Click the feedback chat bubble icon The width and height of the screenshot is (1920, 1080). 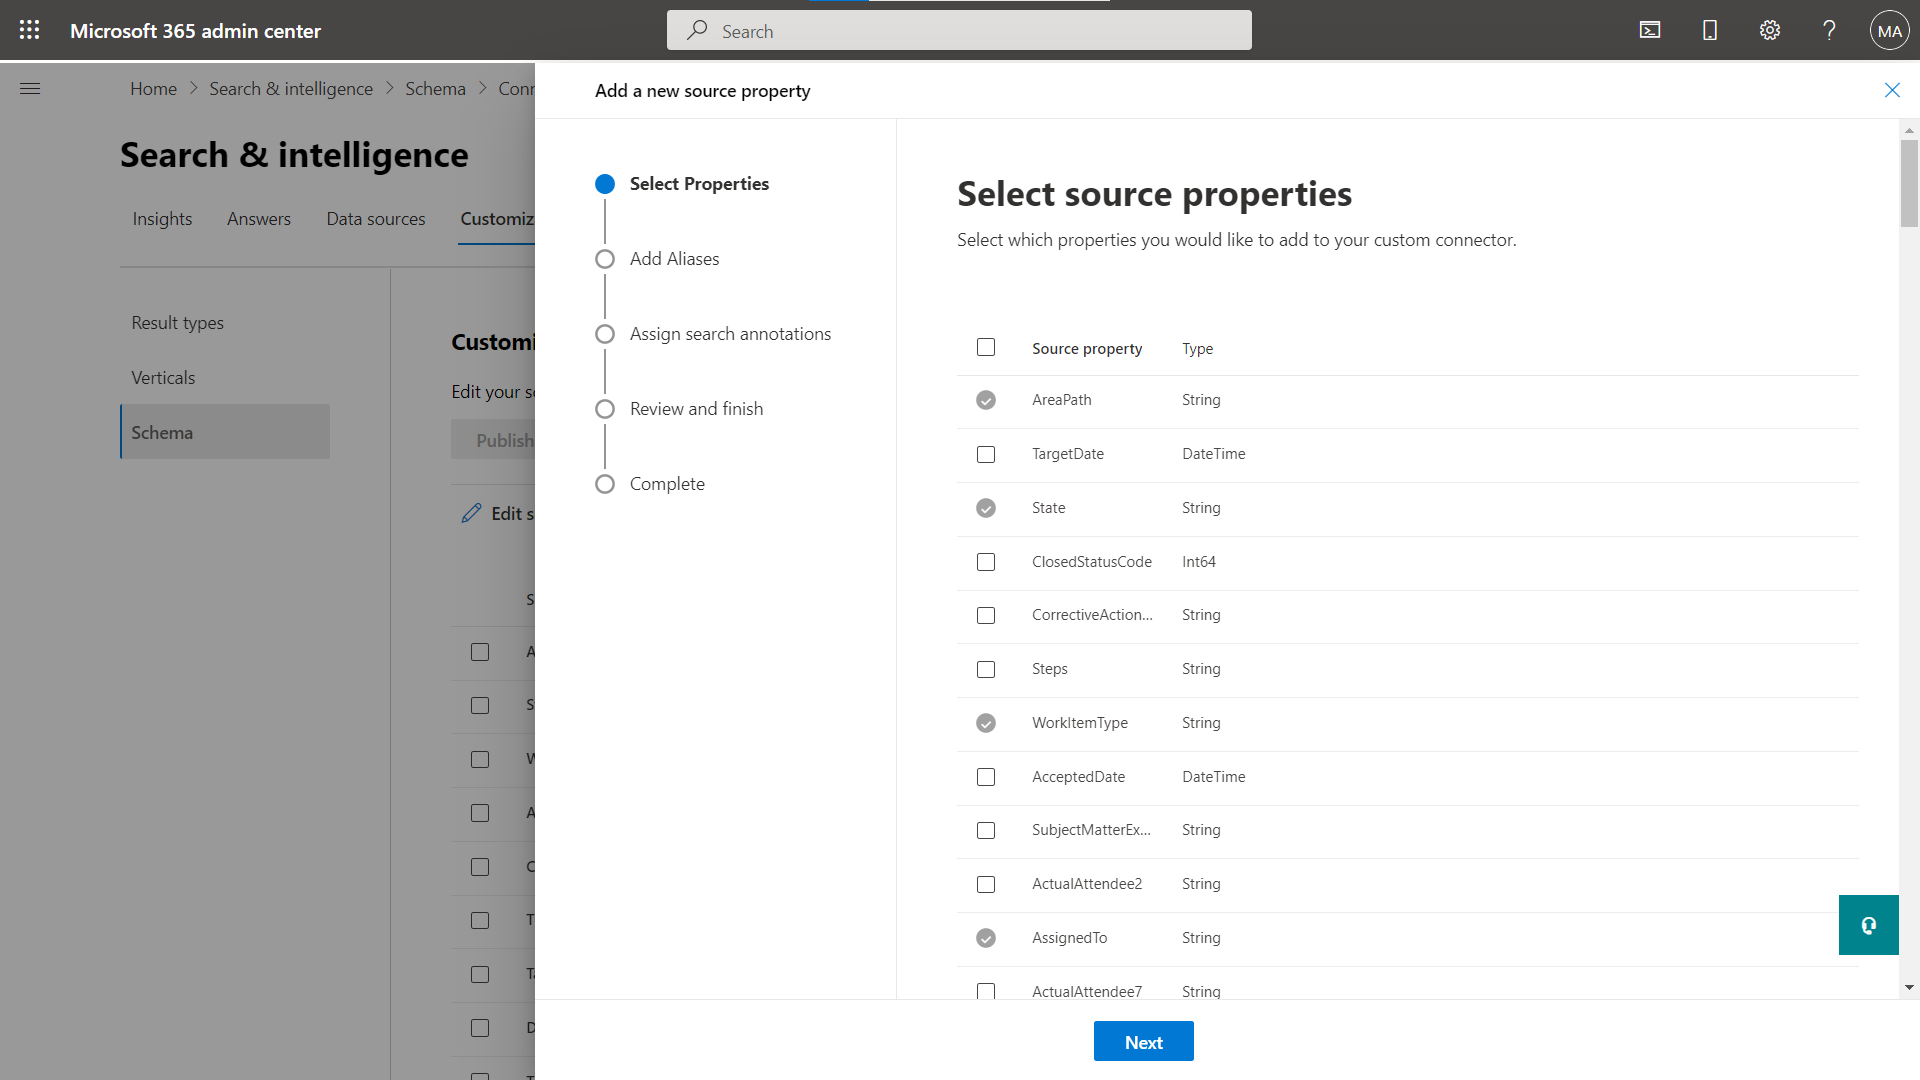pos(1869,924)
